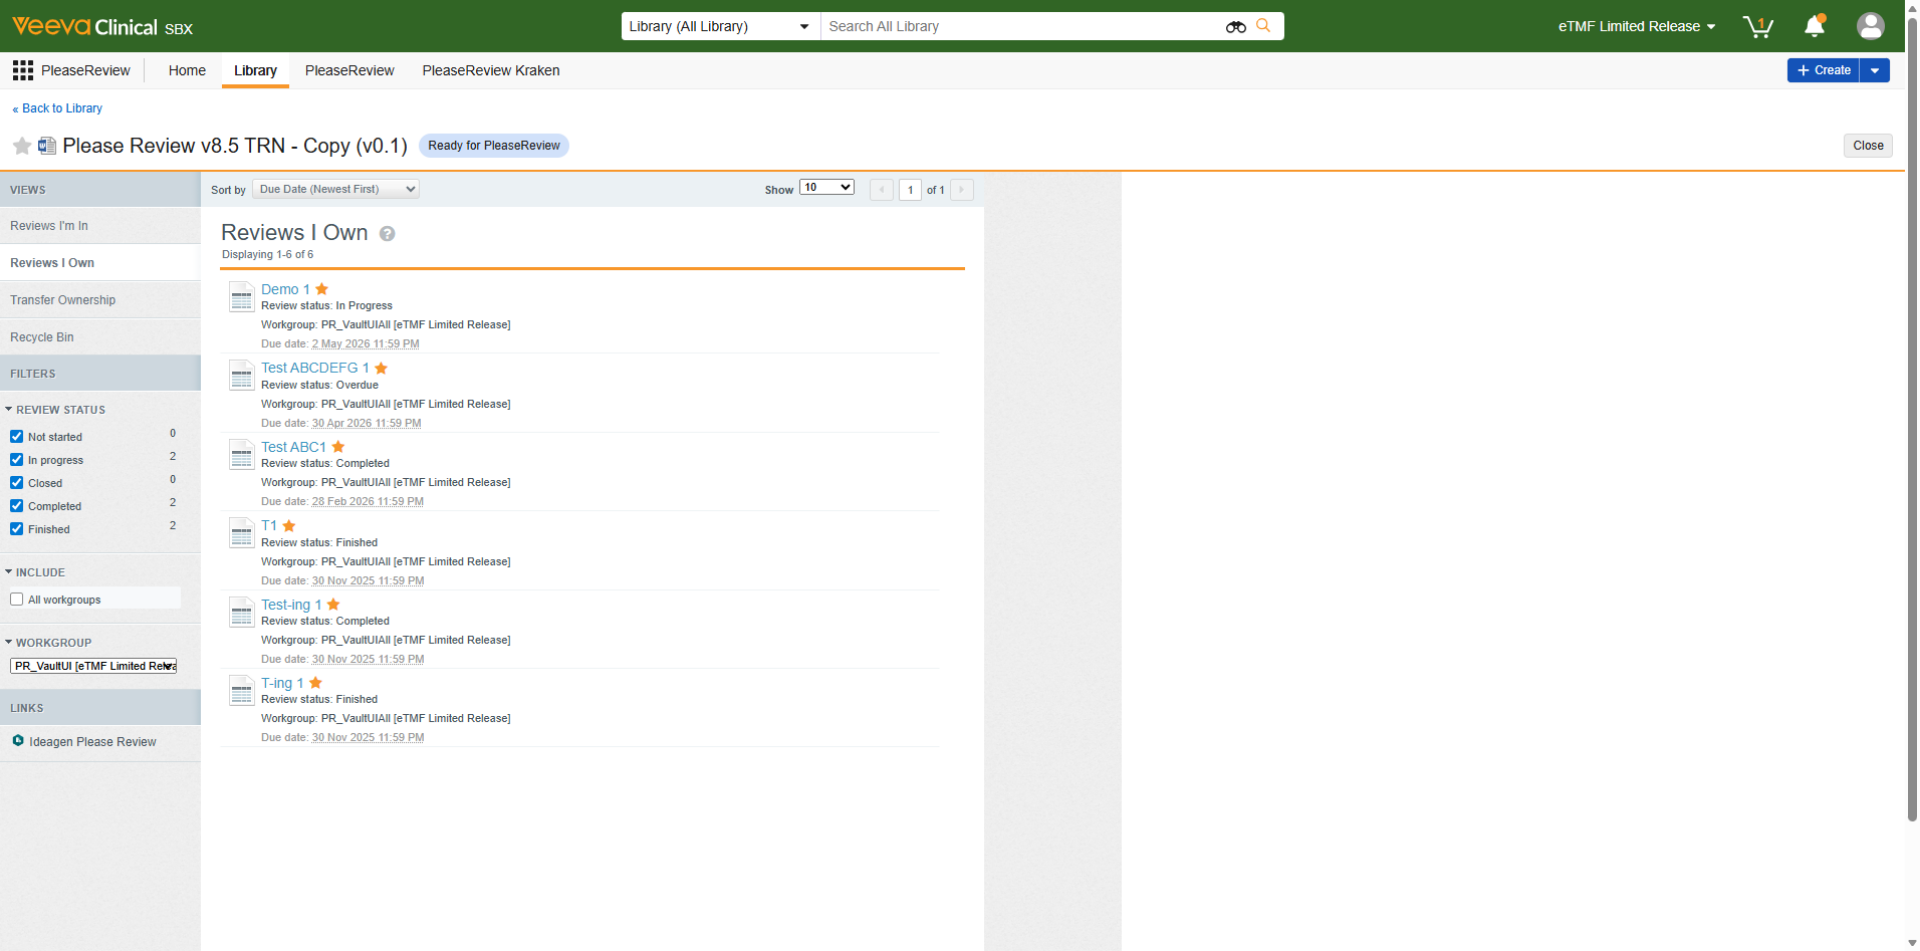Switch to the PleaseReview tab
The width and height of the screenshot is (1920, 951).
tap(349, 71)
